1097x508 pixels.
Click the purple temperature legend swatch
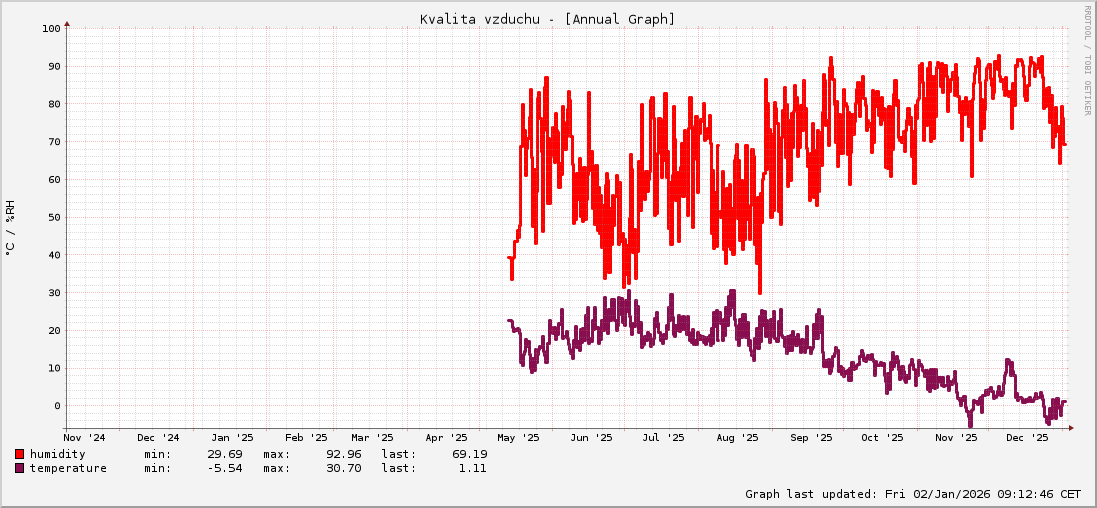click(19, 468)
